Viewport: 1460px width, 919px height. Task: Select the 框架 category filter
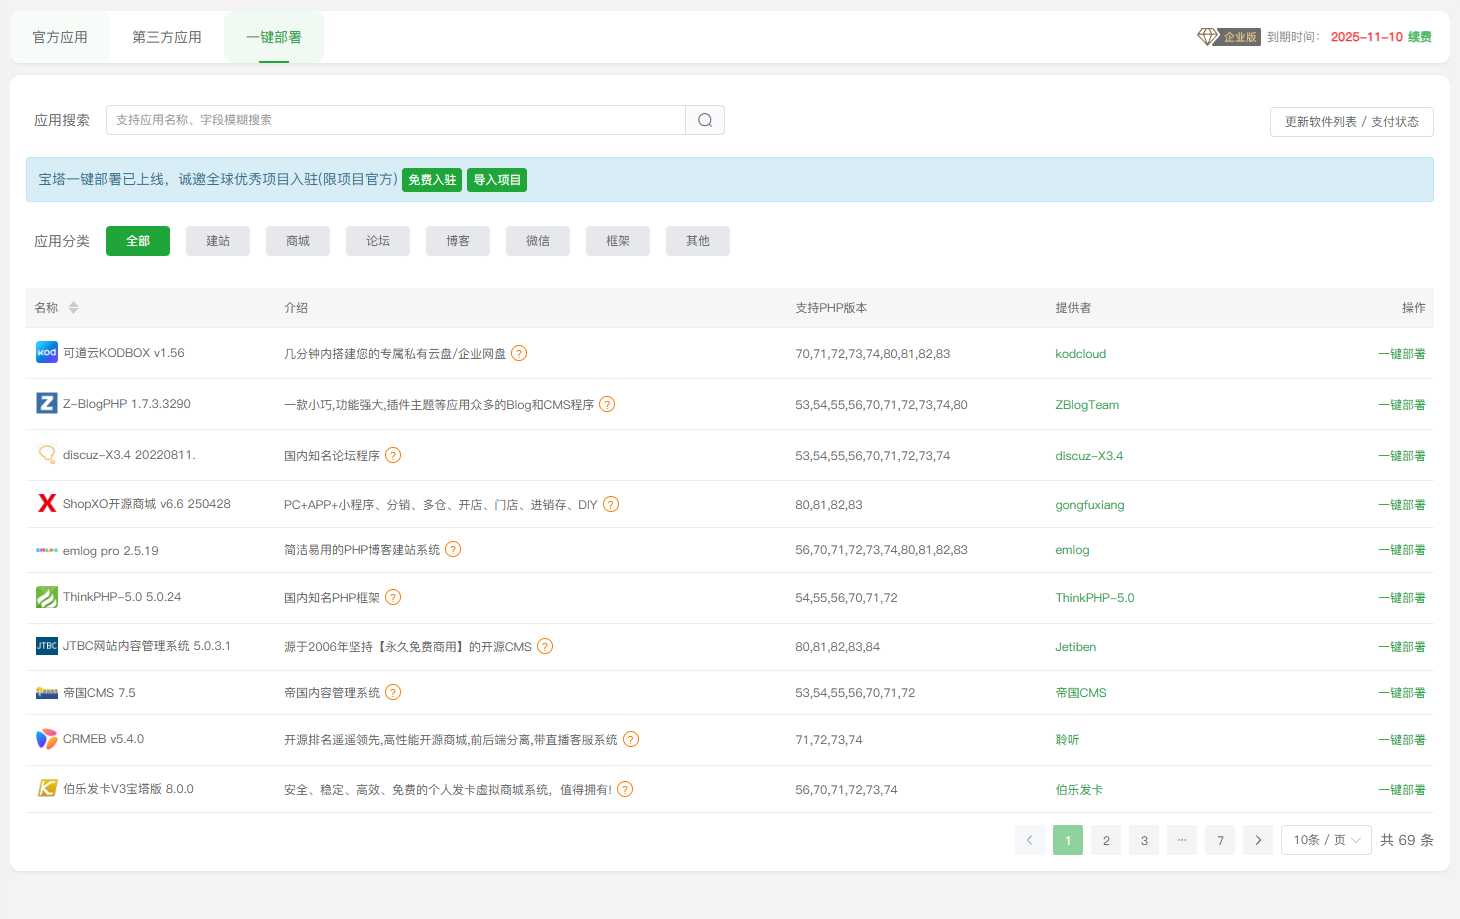pos(618,241)
